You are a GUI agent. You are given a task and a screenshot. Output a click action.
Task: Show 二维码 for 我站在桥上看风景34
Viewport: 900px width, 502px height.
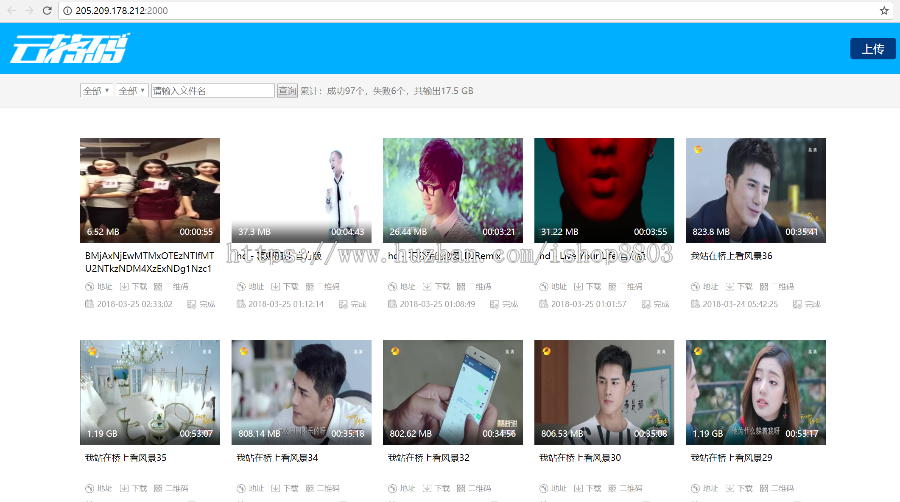(323, 488)
